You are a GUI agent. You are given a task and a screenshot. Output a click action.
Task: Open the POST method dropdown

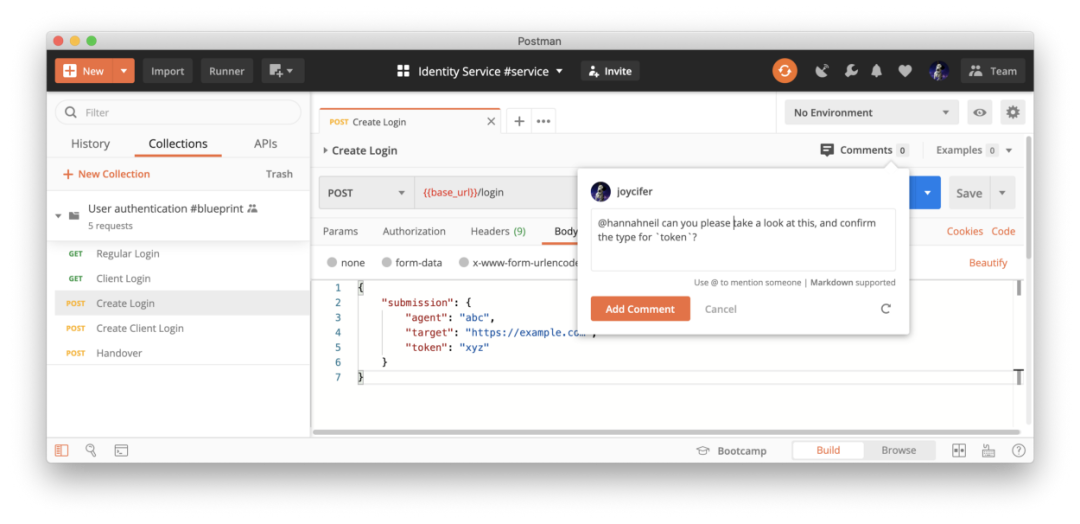[x=366, y=193]
